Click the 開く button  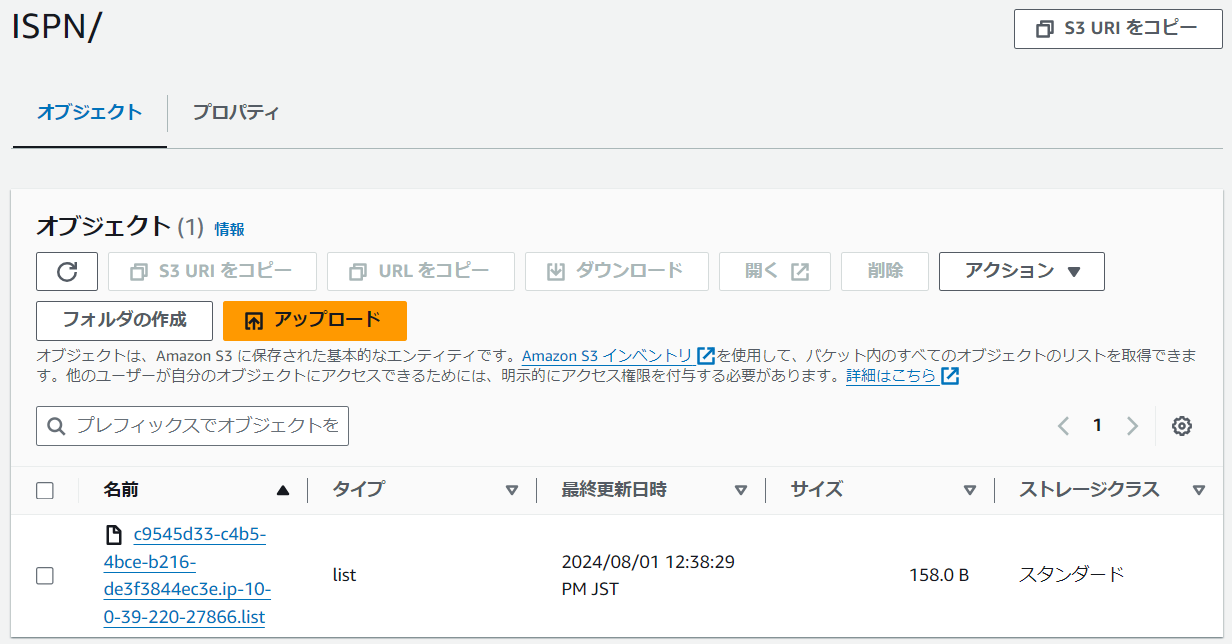click(x=775, y=271)
